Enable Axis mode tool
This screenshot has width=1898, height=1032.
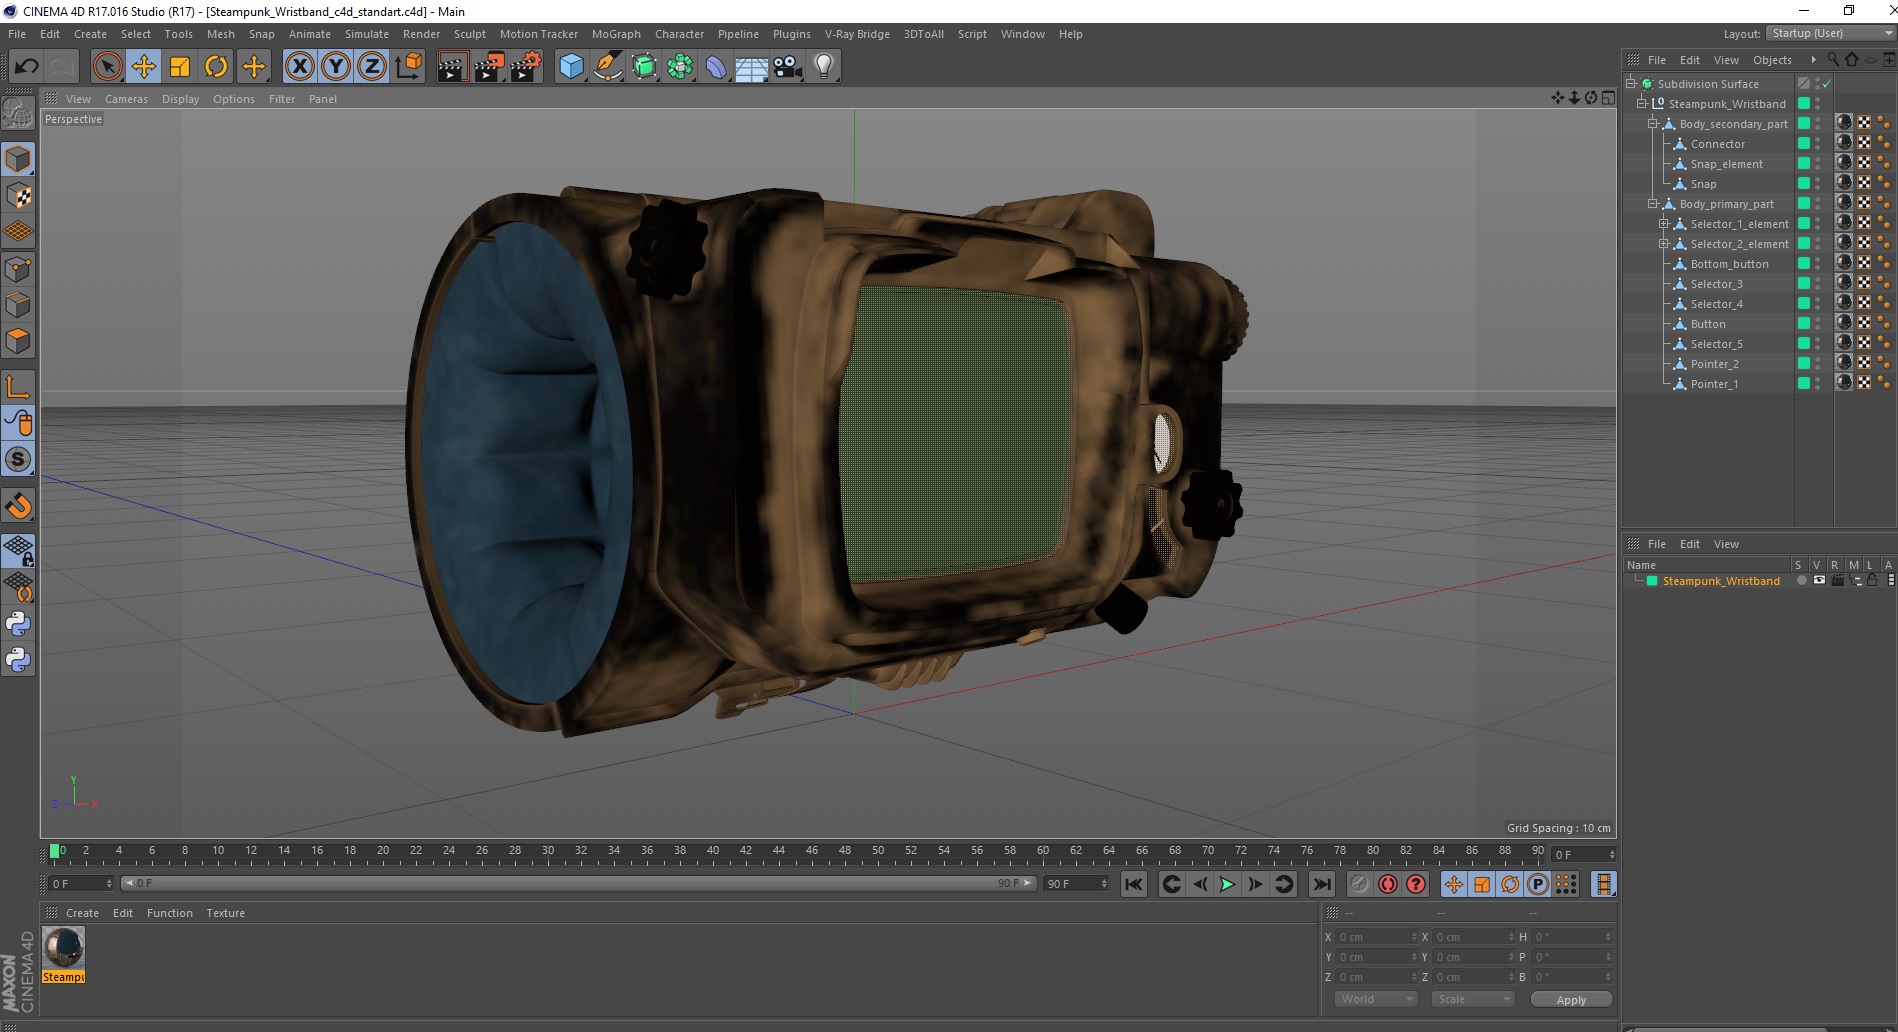point(18,387)
